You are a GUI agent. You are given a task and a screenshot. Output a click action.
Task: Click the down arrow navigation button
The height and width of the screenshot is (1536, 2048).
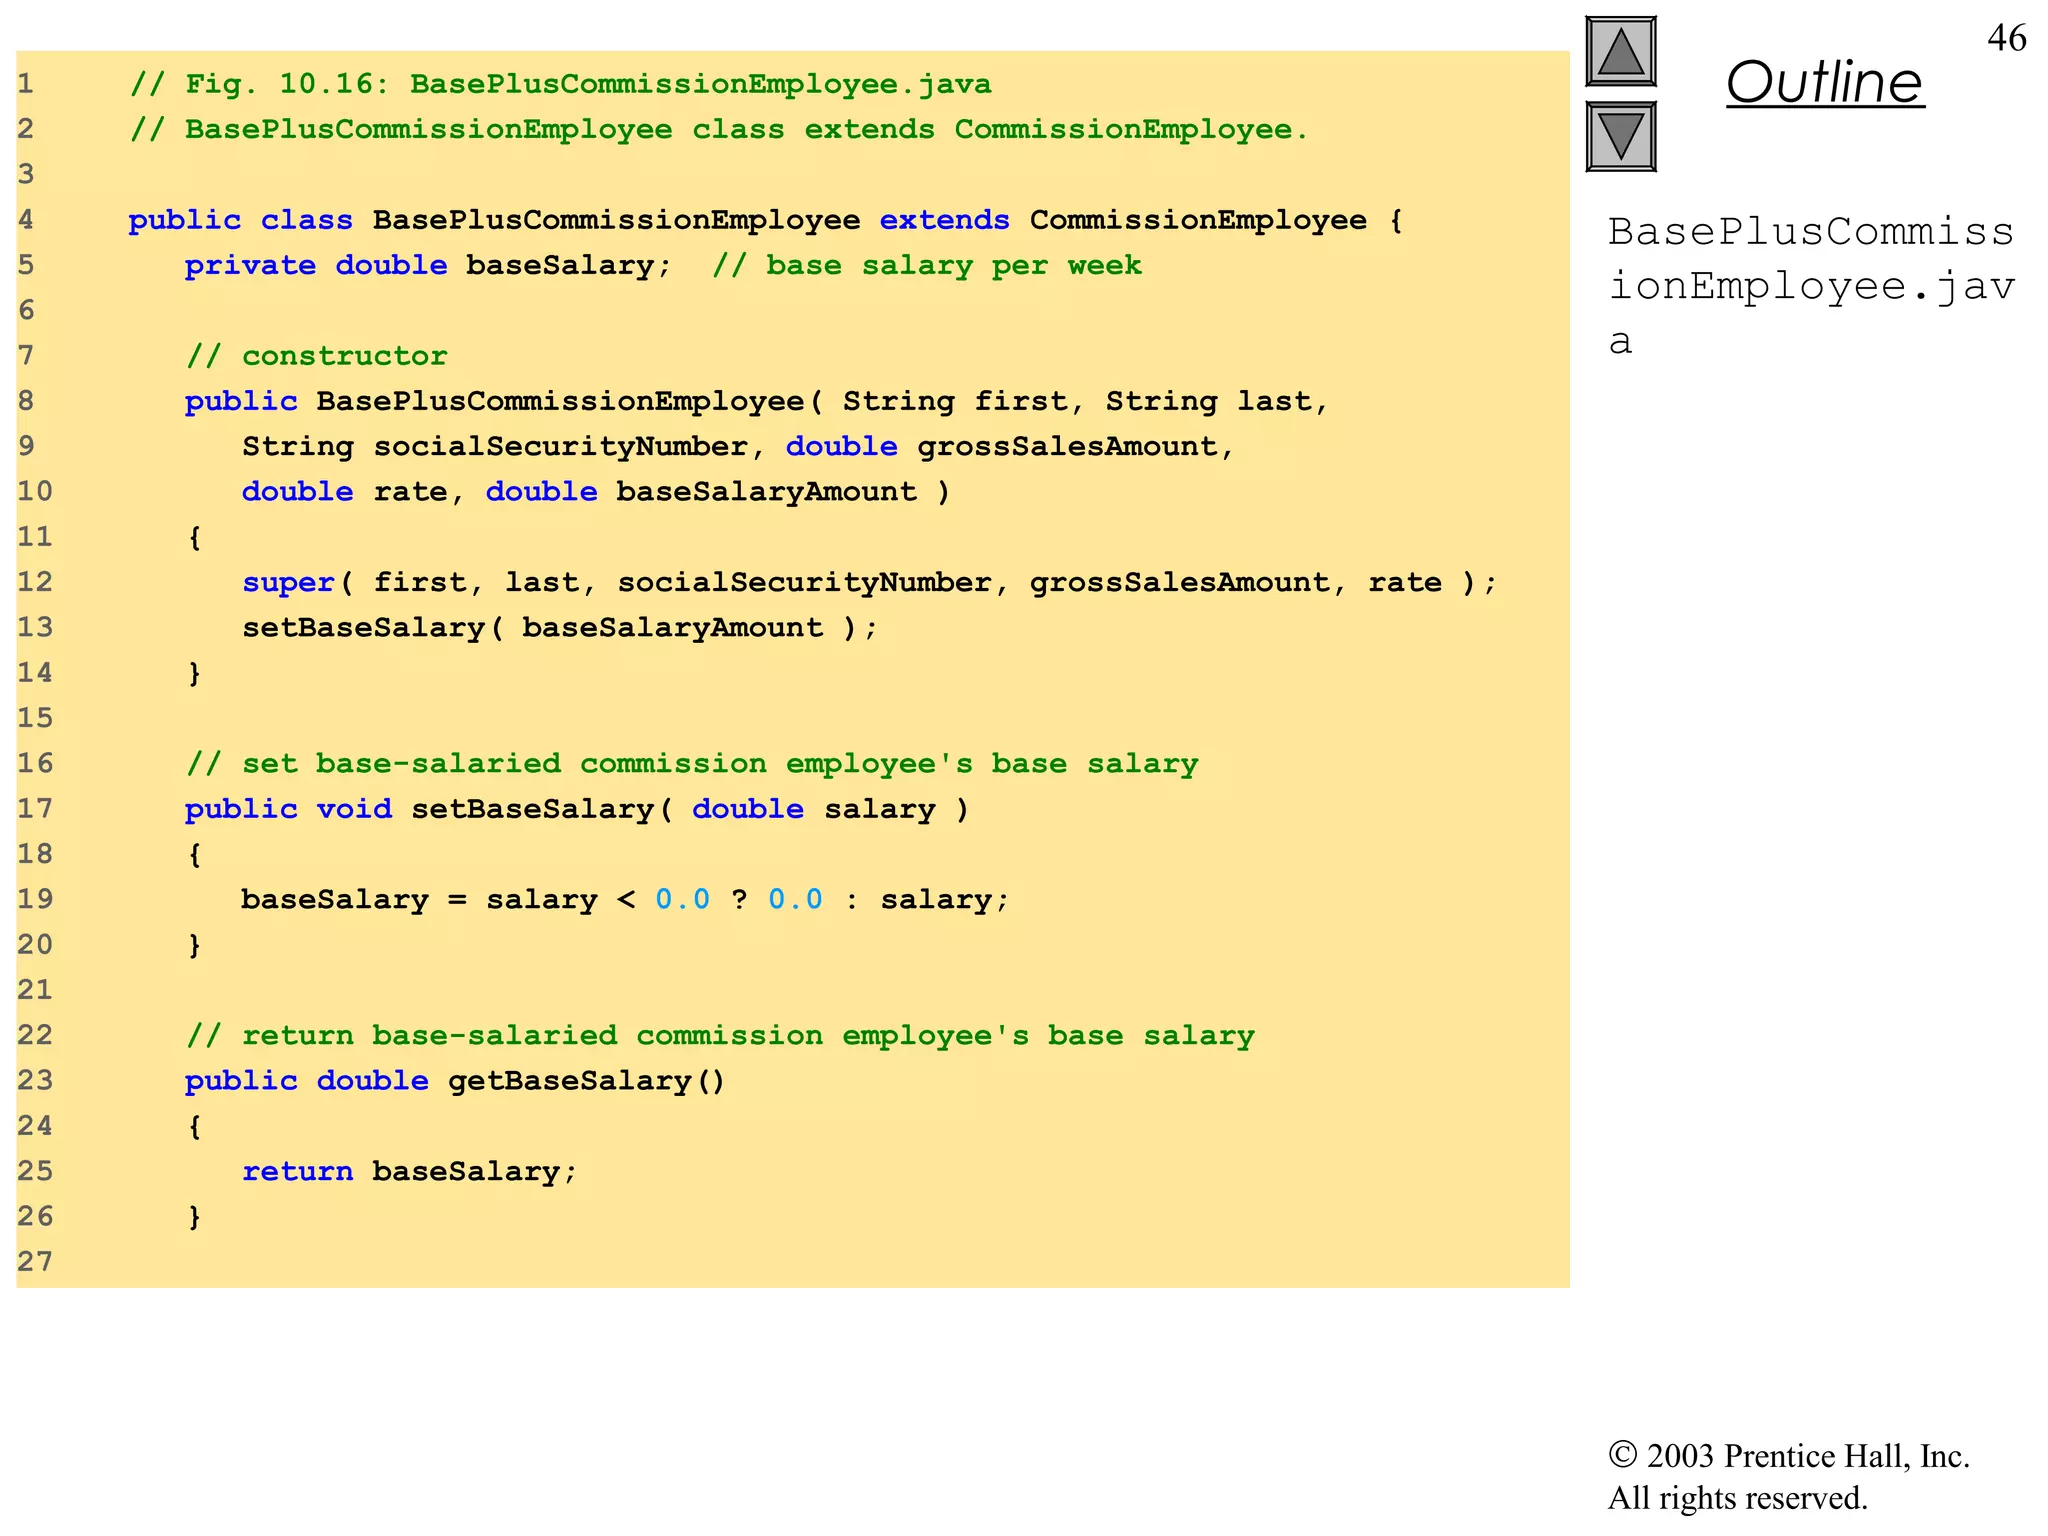[1621, 137]
